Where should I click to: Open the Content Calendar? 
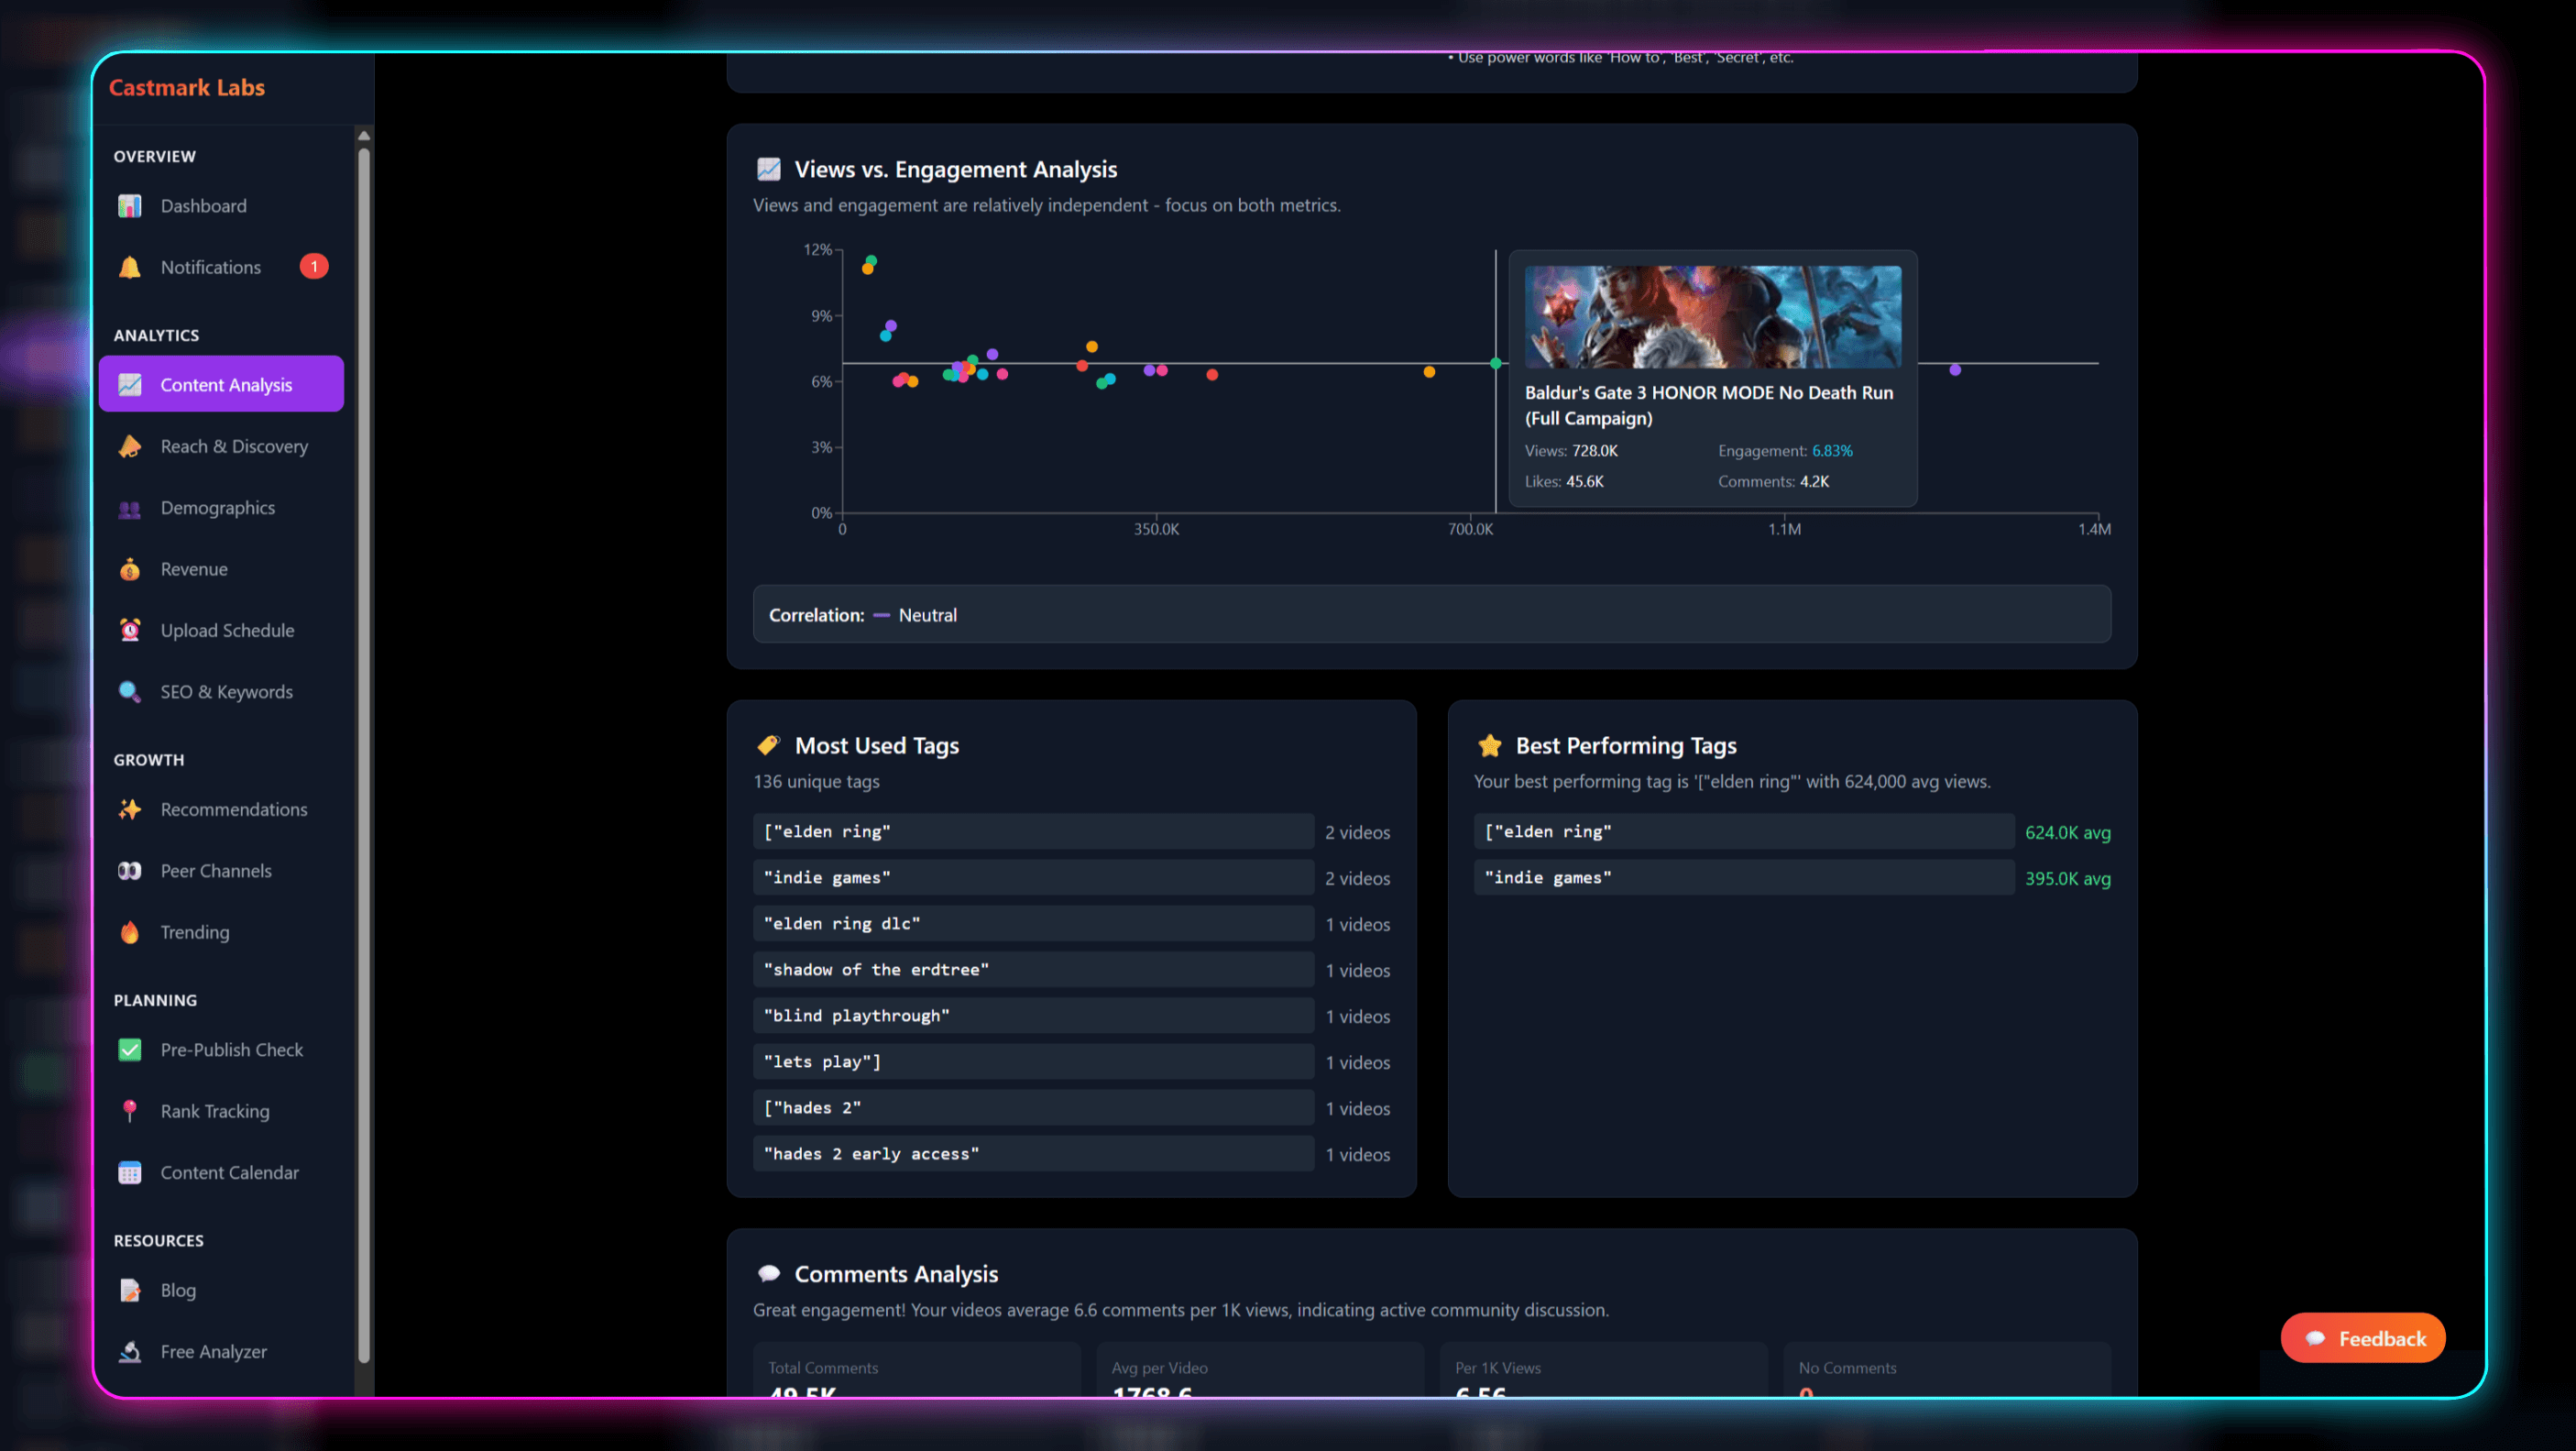click(x=131, y=1172)
